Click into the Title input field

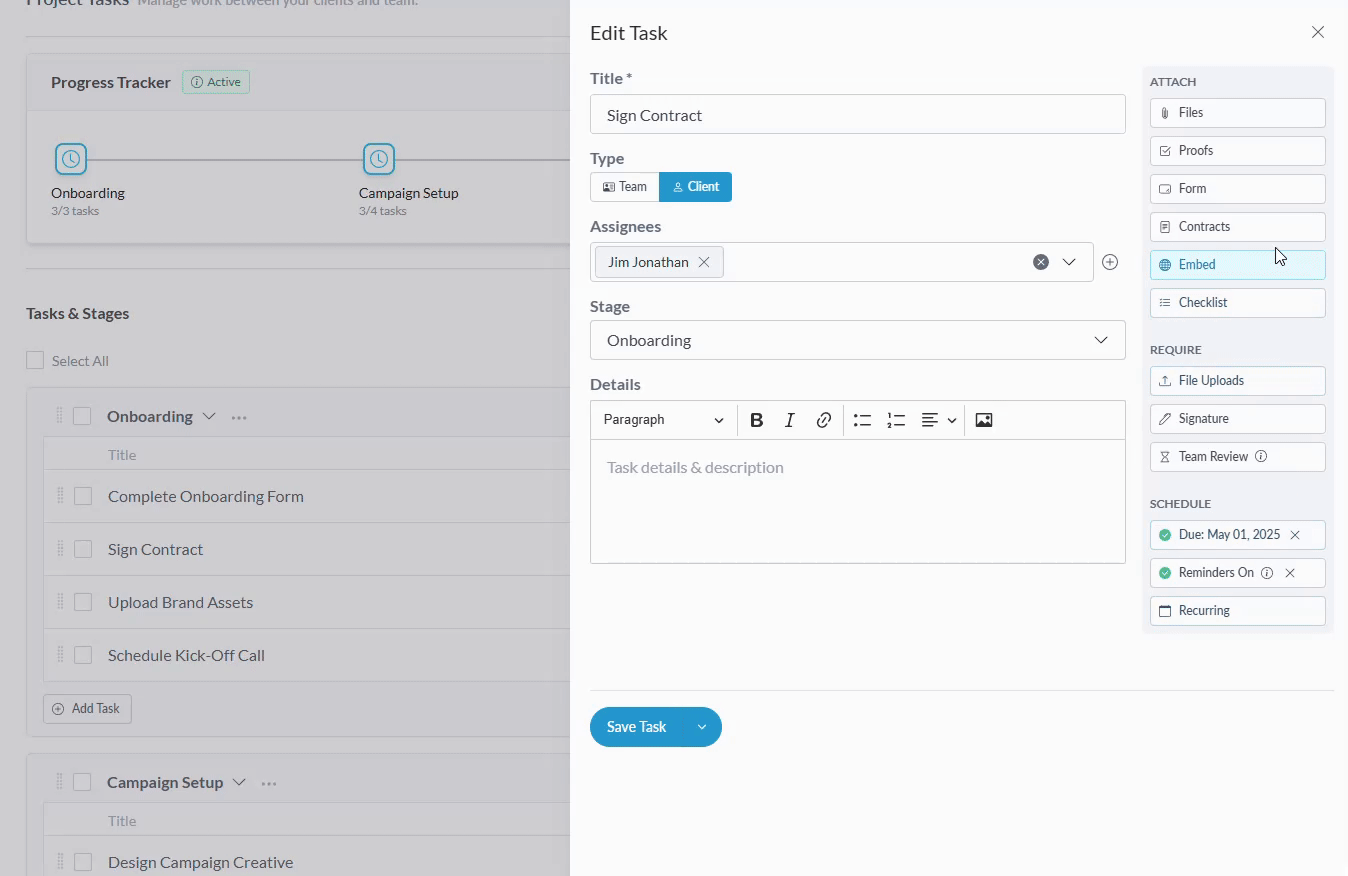point(857,115)
